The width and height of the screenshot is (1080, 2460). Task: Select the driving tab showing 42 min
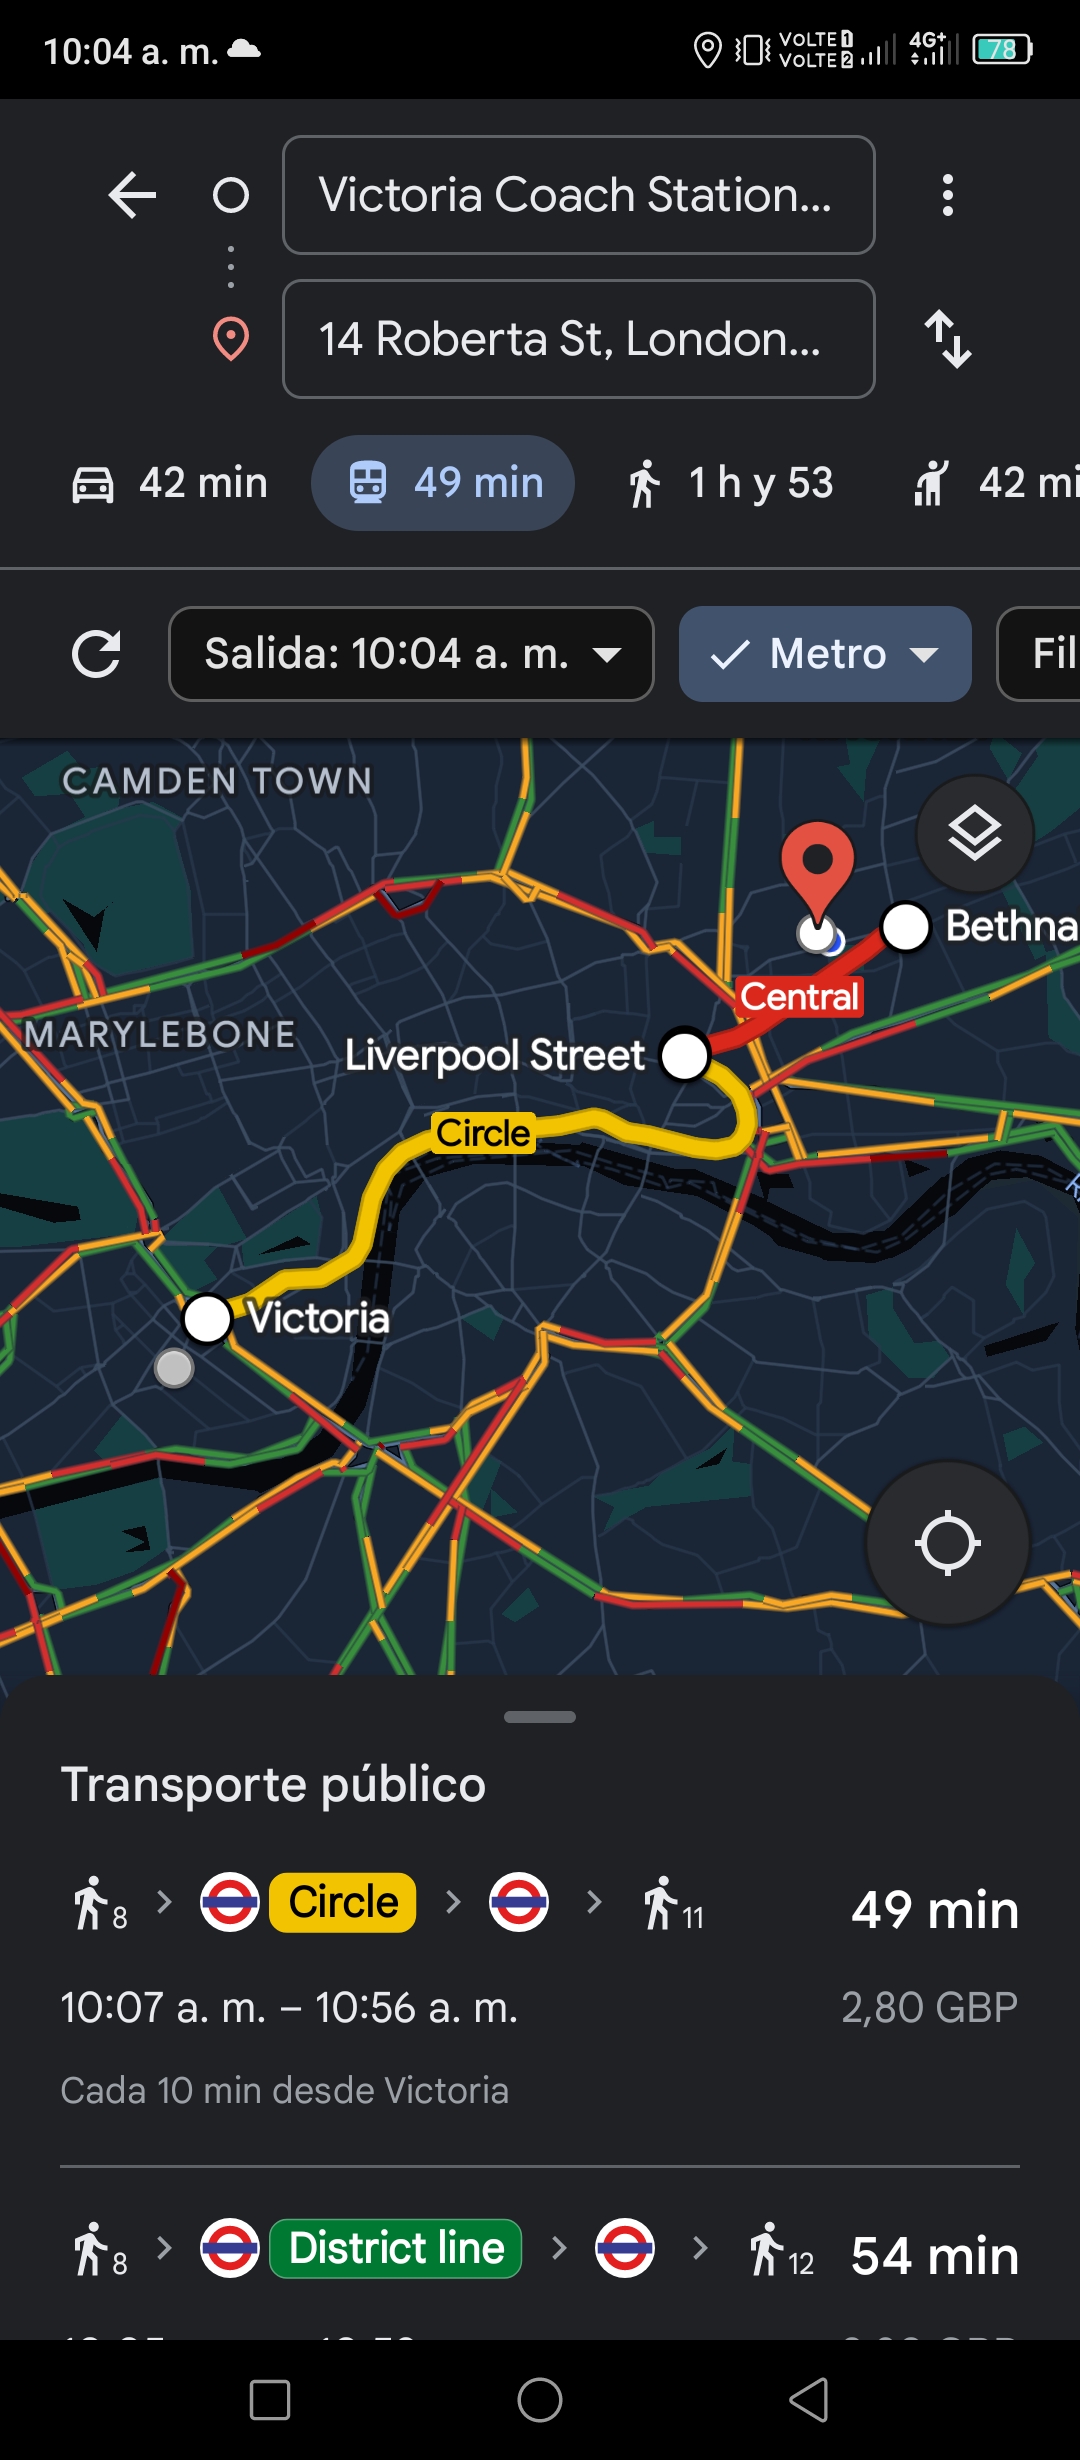170,483
